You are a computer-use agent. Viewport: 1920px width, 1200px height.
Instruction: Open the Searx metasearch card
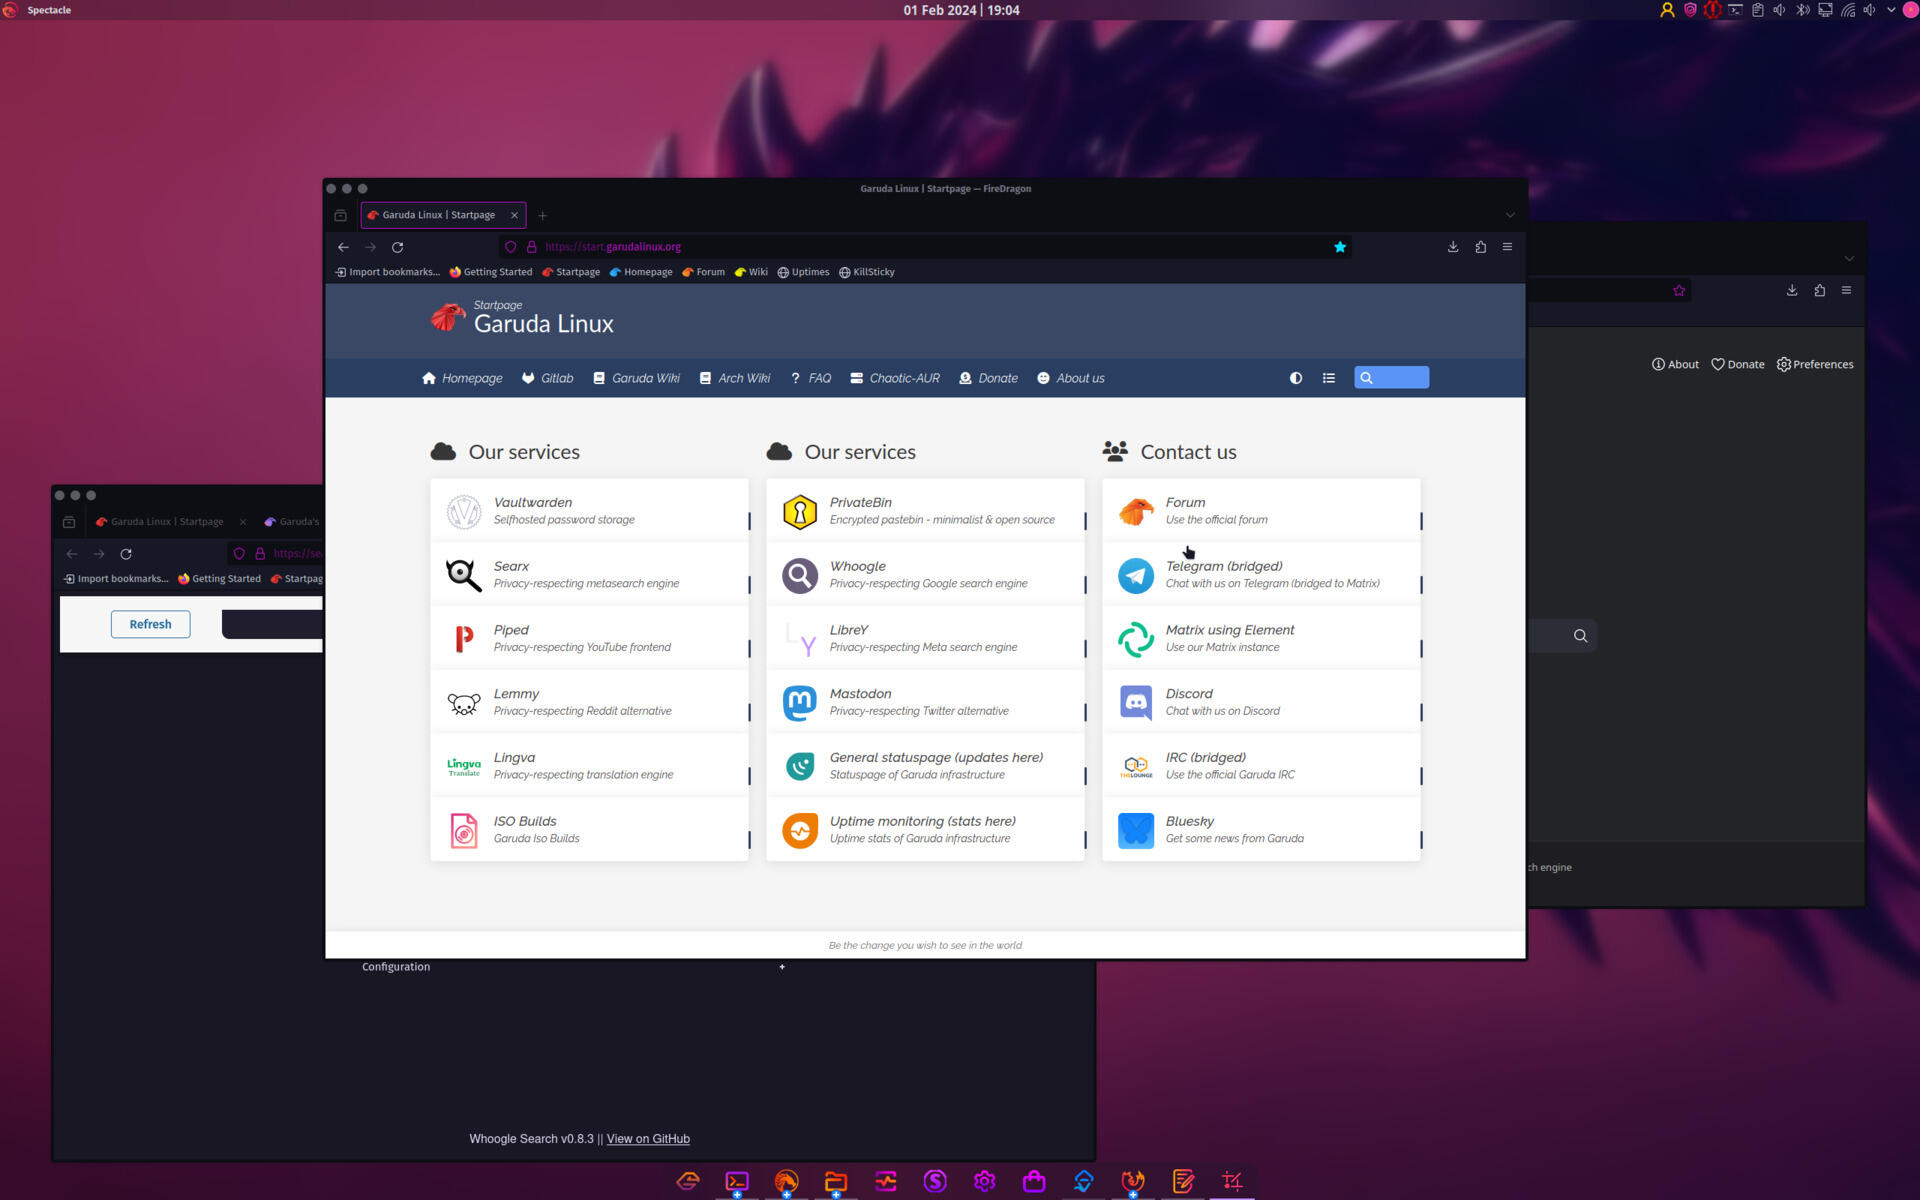click(x=590, y=575)
